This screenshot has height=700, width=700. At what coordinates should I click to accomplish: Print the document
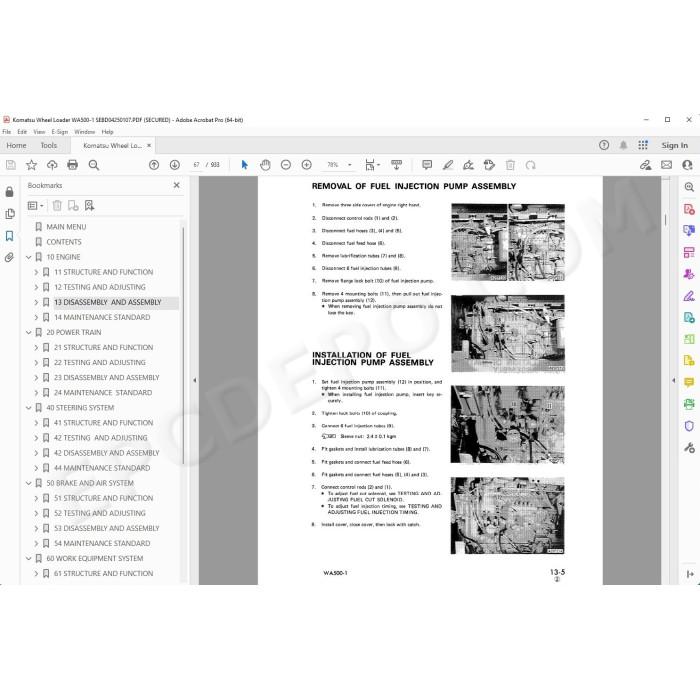(x=72, y=165)
